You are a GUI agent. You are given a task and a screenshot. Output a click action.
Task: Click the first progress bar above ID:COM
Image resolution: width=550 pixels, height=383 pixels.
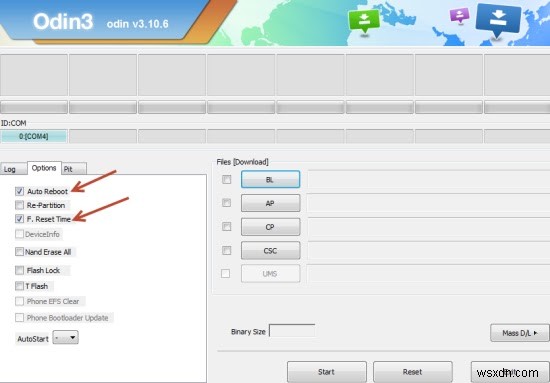point(34,107)
